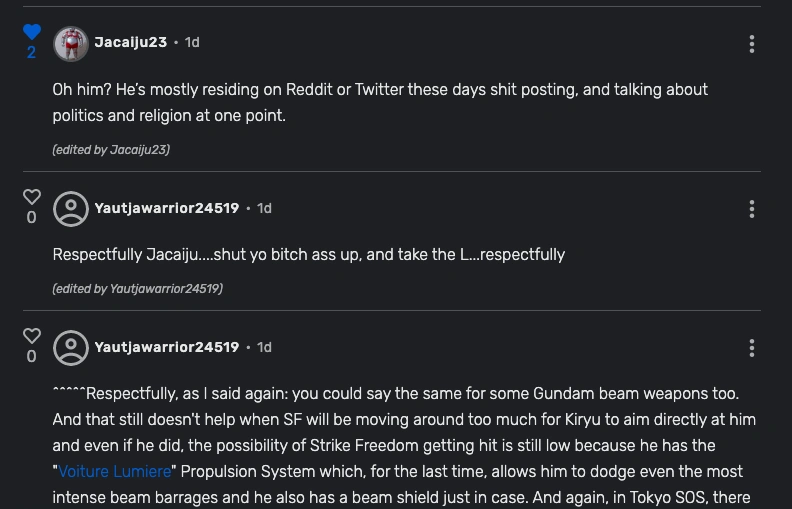This screenshot has width=792, height=509.
Task: Open the Yautjawarrior24519 username above the Gundam comment
Action: click(x=167, y=347)
